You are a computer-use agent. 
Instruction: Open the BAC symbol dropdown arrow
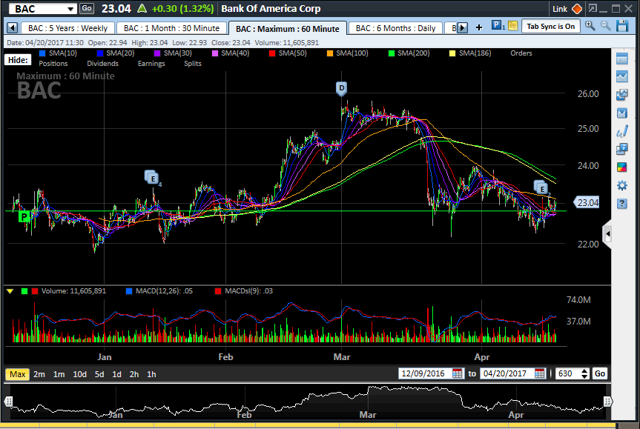(71, 9)
